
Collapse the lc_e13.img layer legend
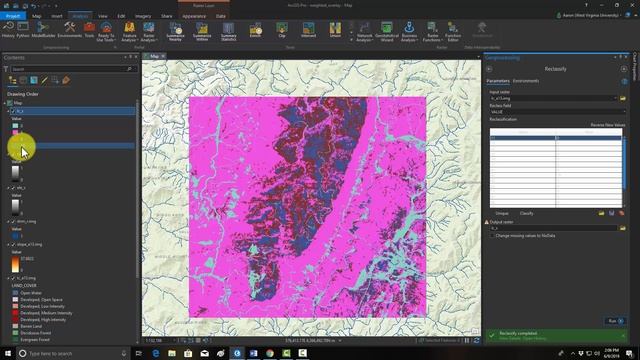point(8,278)
